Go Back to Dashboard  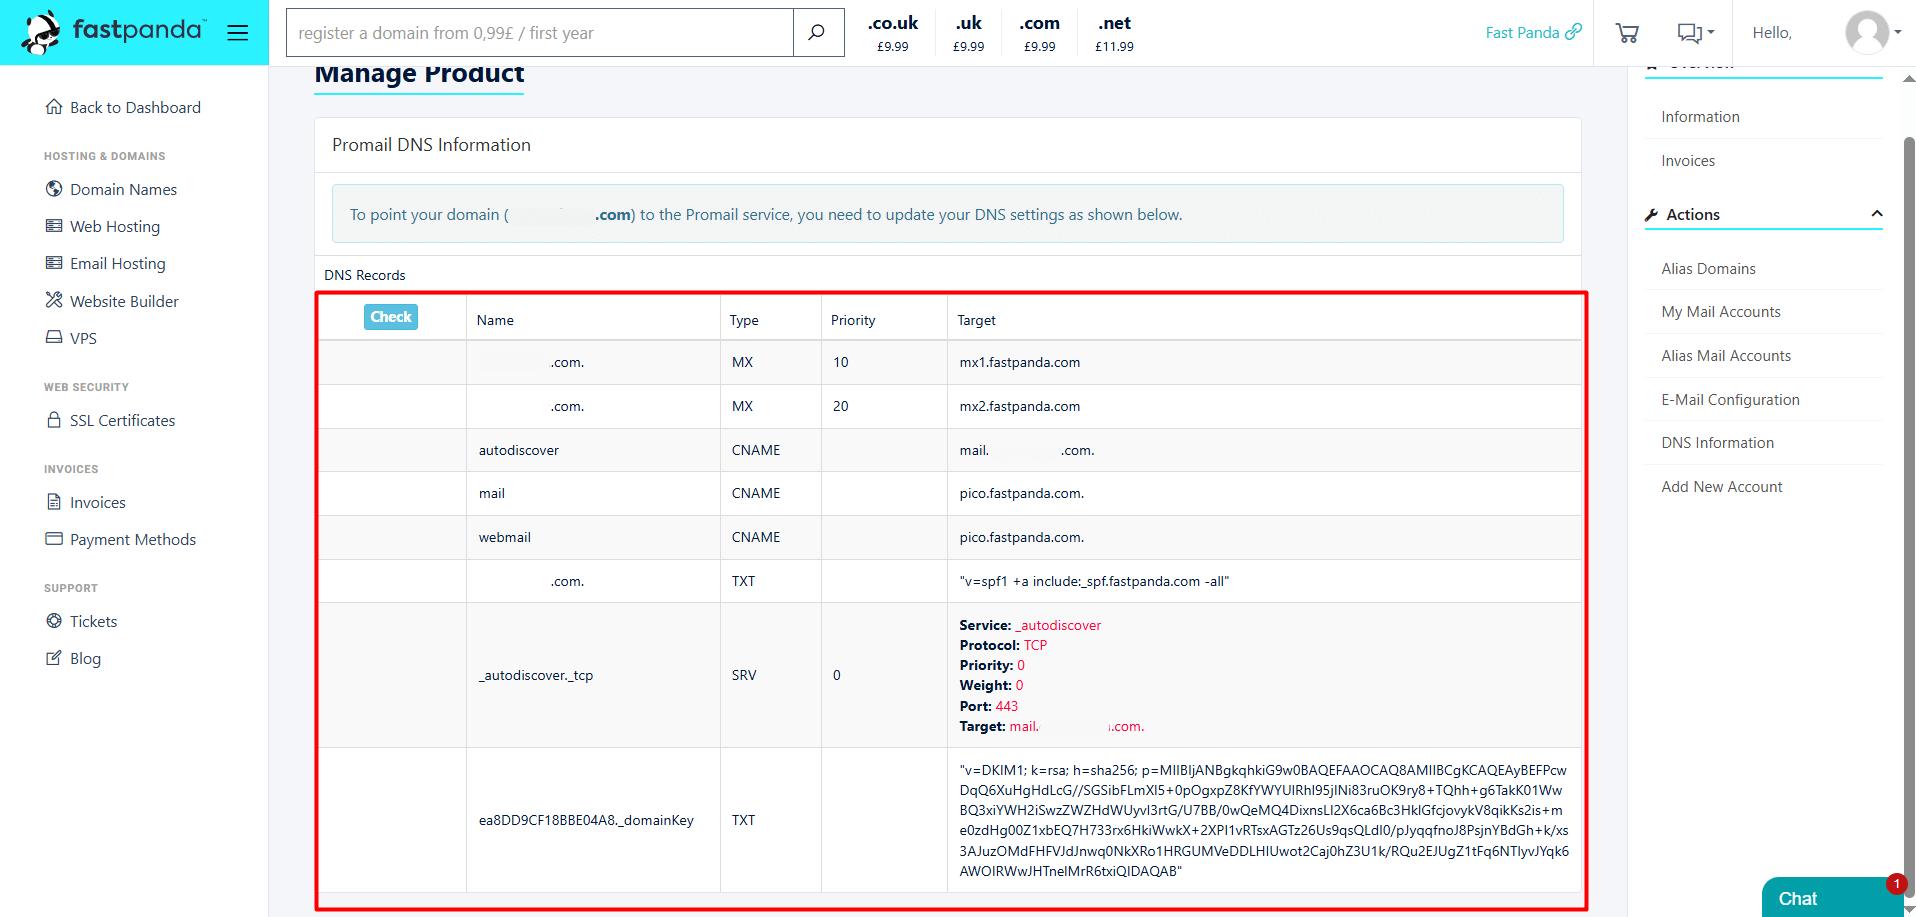click(x=135, y=107)
